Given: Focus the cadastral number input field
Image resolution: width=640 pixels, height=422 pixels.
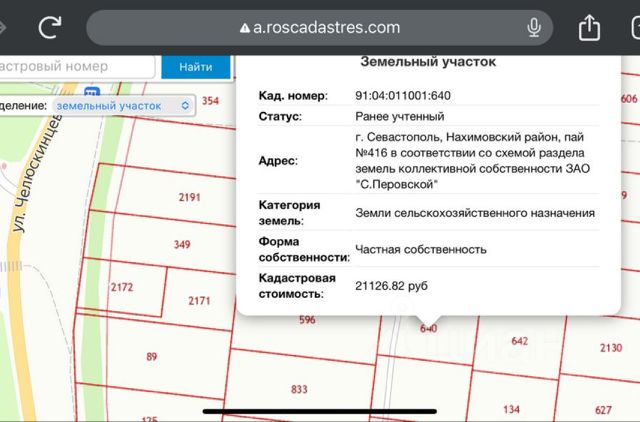Looking at the screenshot, I should [76, 66].
